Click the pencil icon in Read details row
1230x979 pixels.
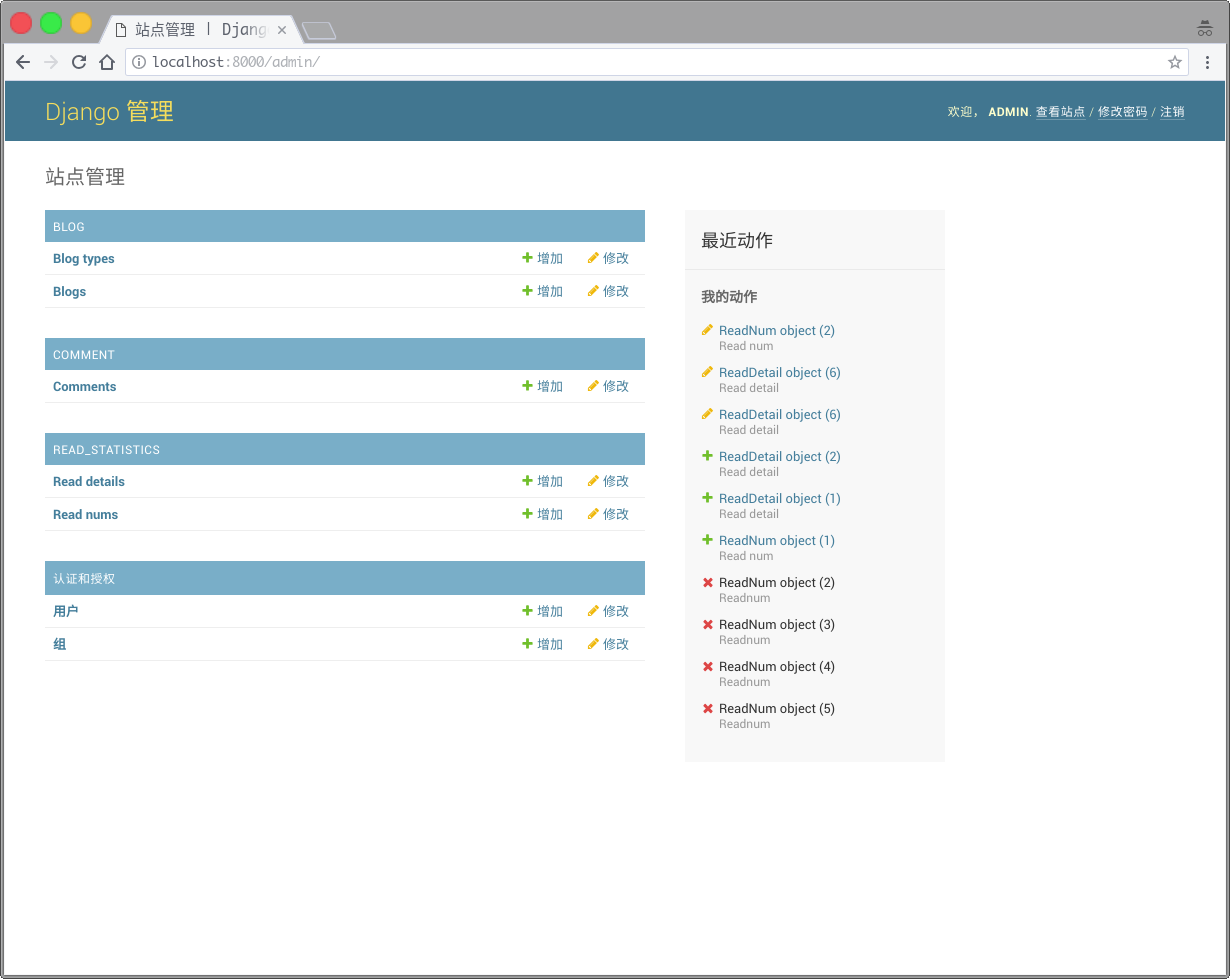point(593,481)
